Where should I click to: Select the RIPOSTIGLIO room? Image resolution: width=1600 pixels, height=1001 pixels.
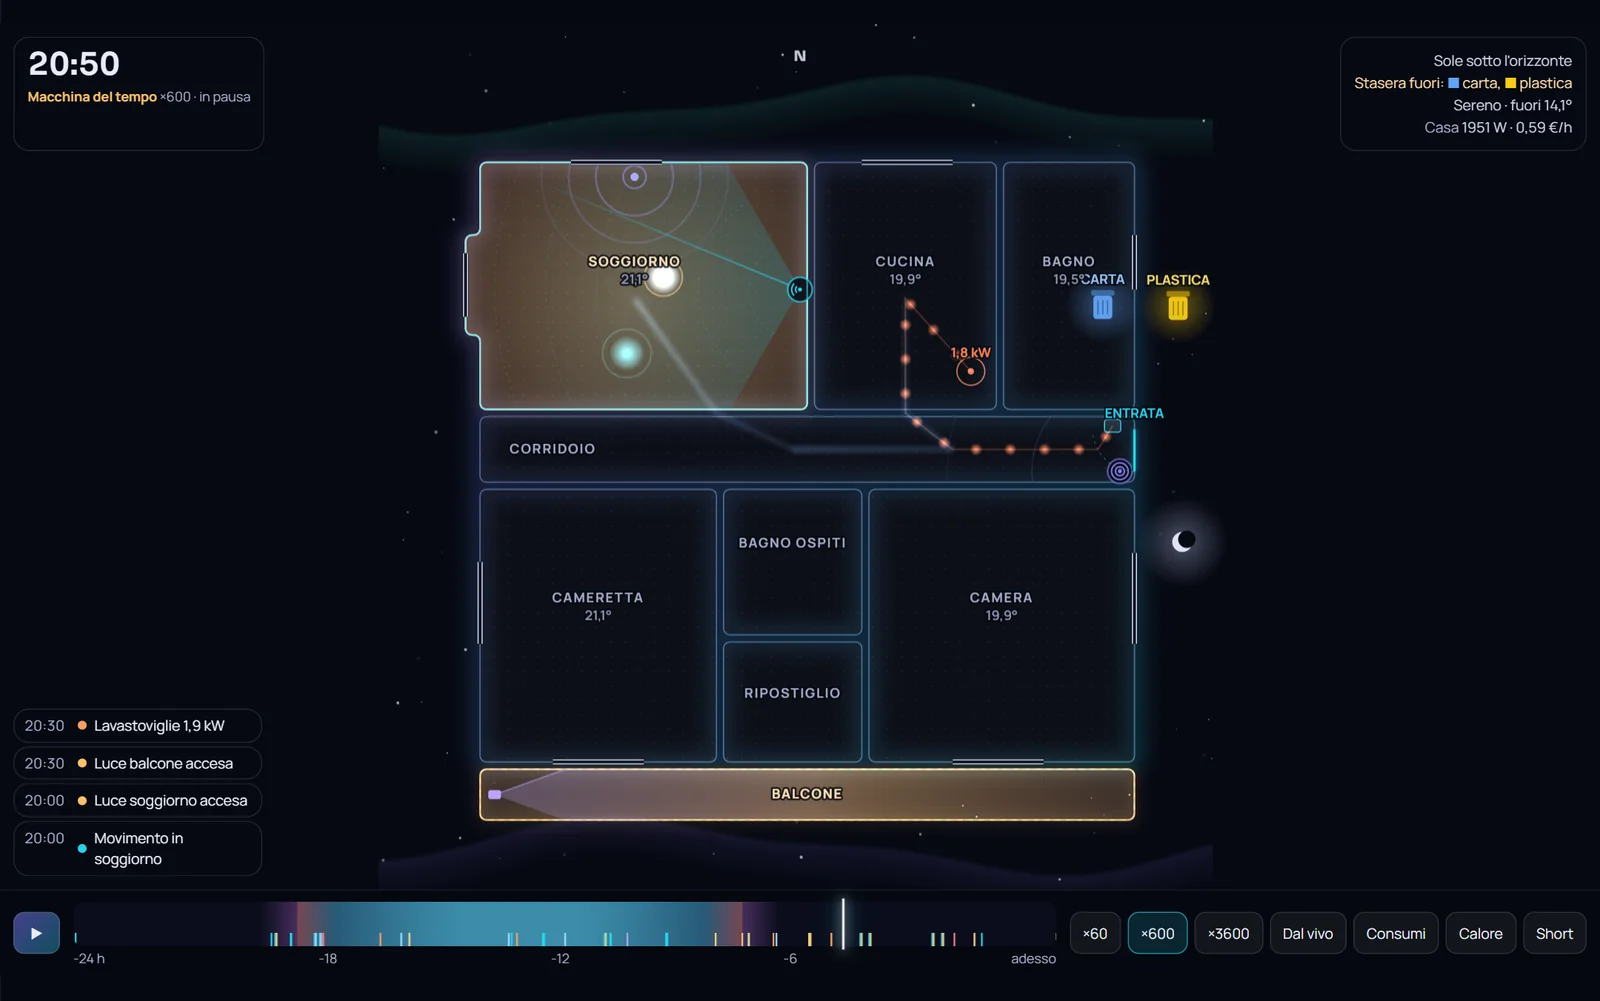click(x=792, y=702)
